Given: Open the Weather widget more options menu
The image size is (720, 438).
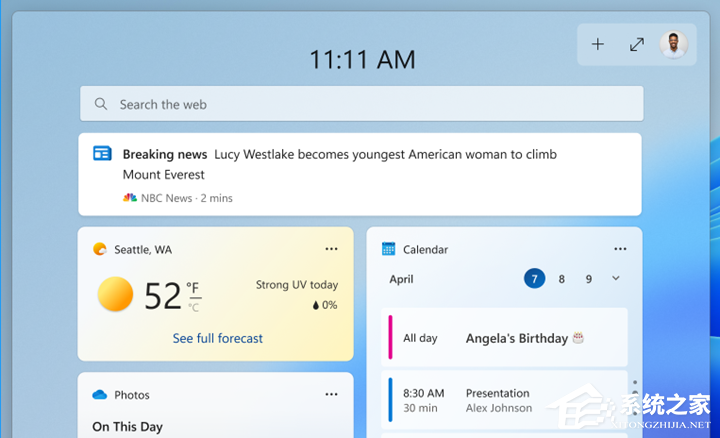Looking at the screenshot, I should click(x=331, y=249).
